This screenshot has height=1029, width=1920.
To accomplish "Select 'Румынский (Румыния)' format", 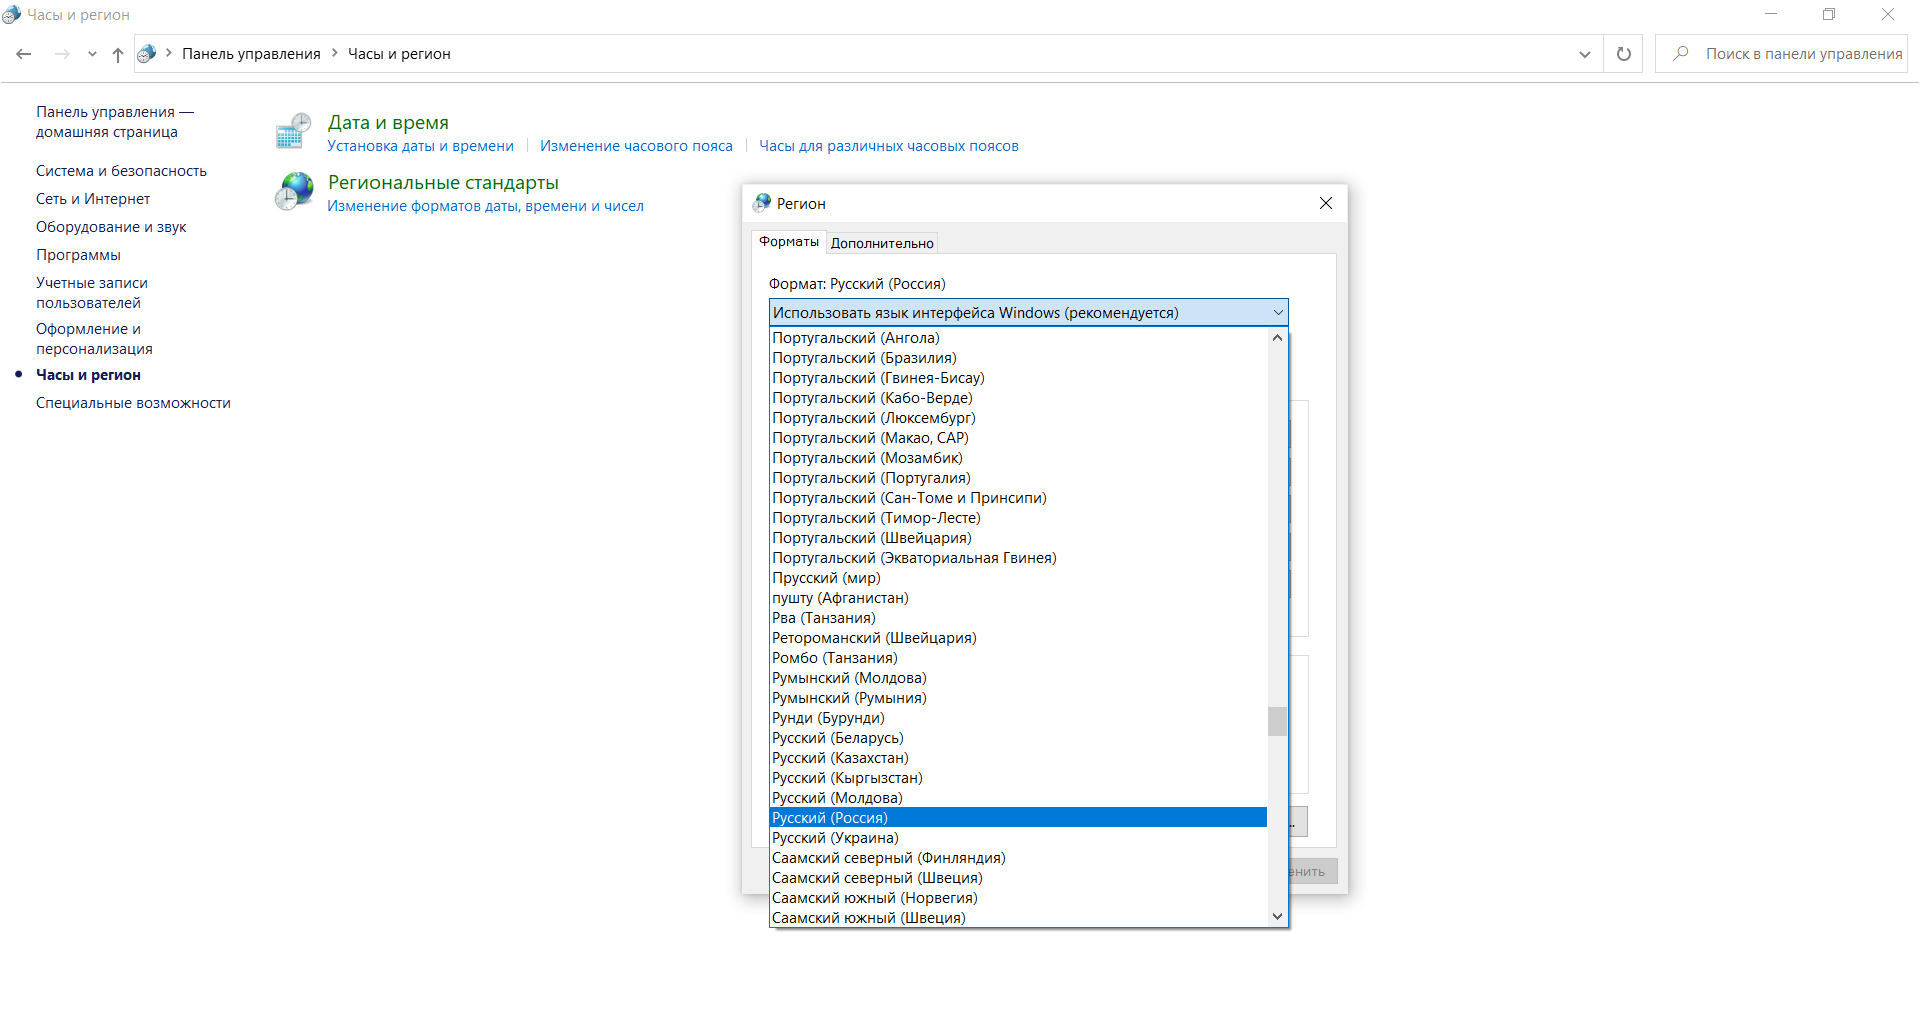I will click(x=1018, y=698).
